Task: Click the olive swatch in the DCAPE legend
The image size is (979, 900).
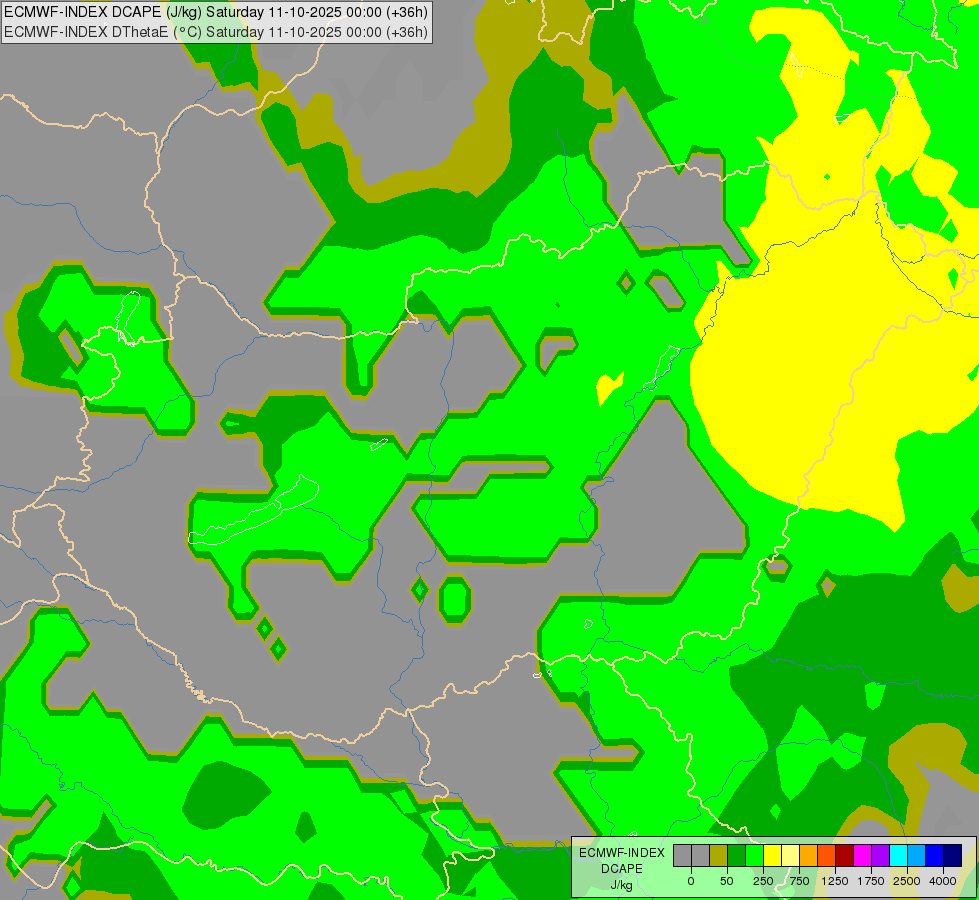Action: coord(718,855)
